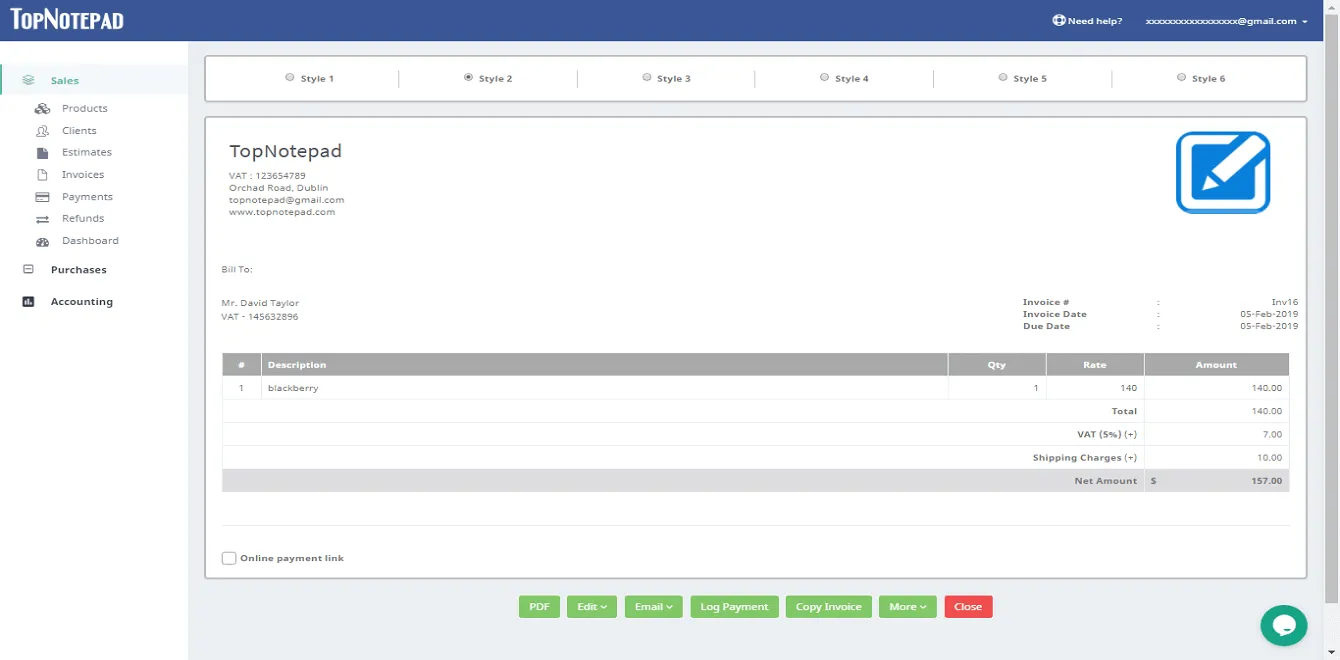Image resolution: width=1340 pixels, height=660 pixels.
Task: Open the Email dropdown button
Action: (x=654, y=606)
